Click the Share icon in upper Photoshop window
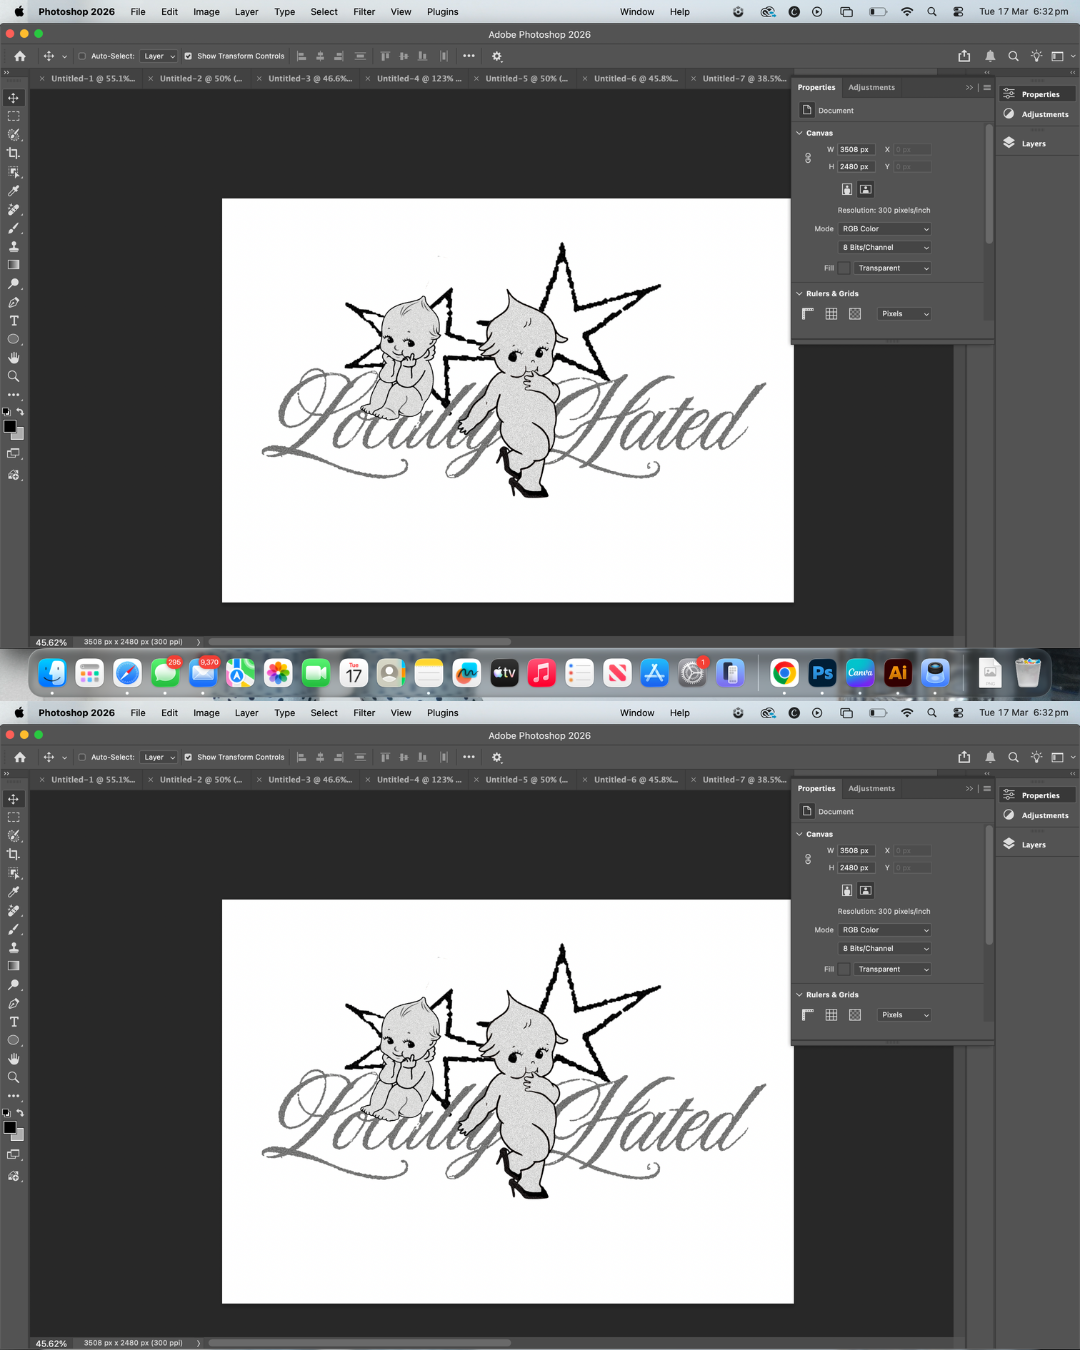 click(964, 56)
